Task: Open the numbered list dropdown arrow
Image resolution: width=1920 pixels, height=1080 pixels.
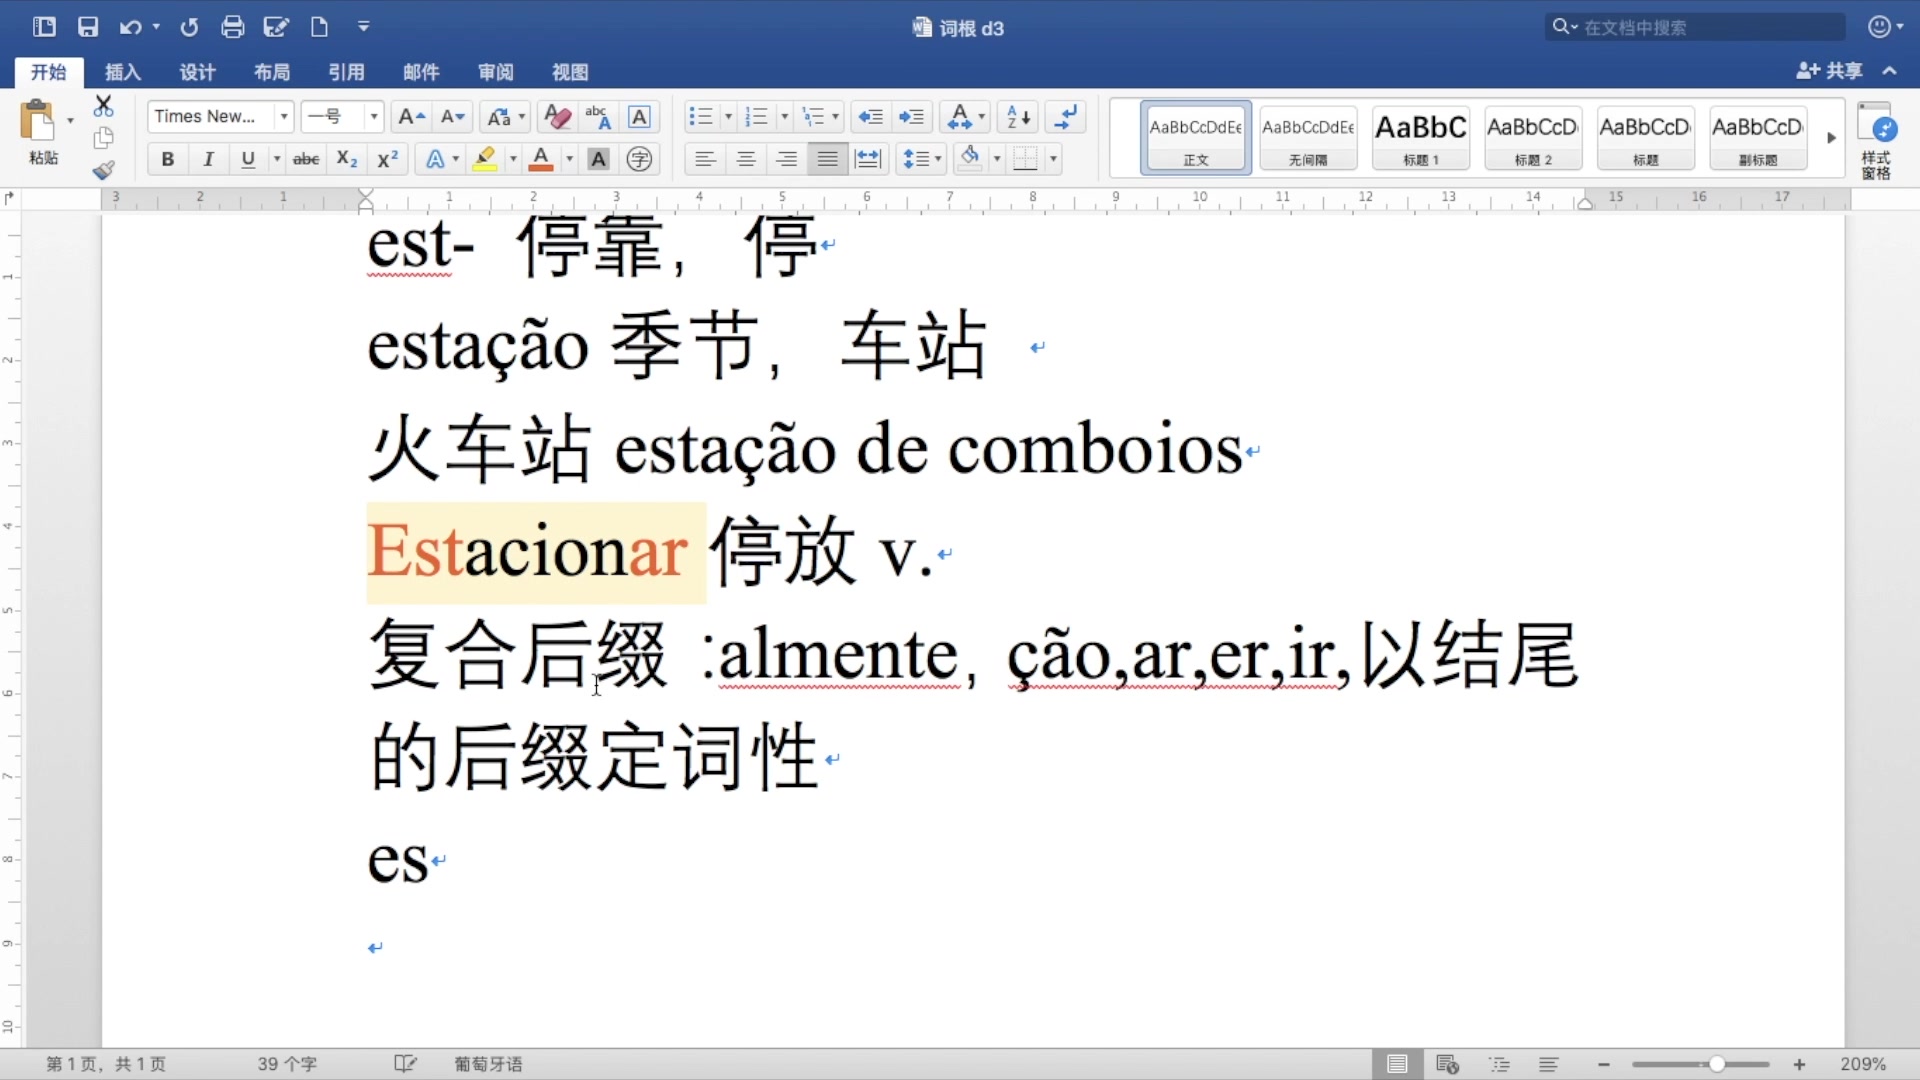Action: coord(784,117)
